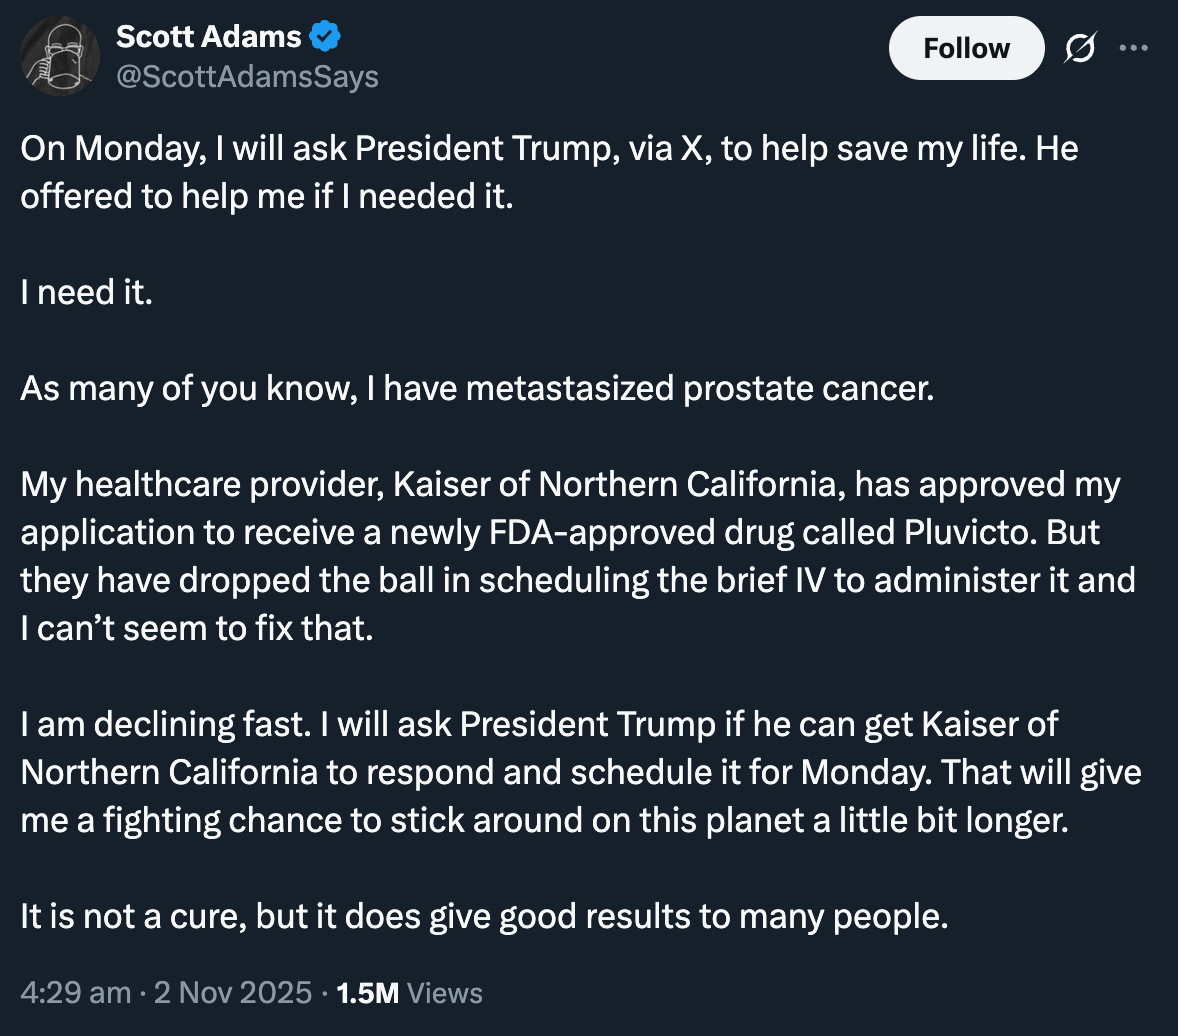
Task: Follow @ScottAdamsSays
Action: (x=965, y=47)
